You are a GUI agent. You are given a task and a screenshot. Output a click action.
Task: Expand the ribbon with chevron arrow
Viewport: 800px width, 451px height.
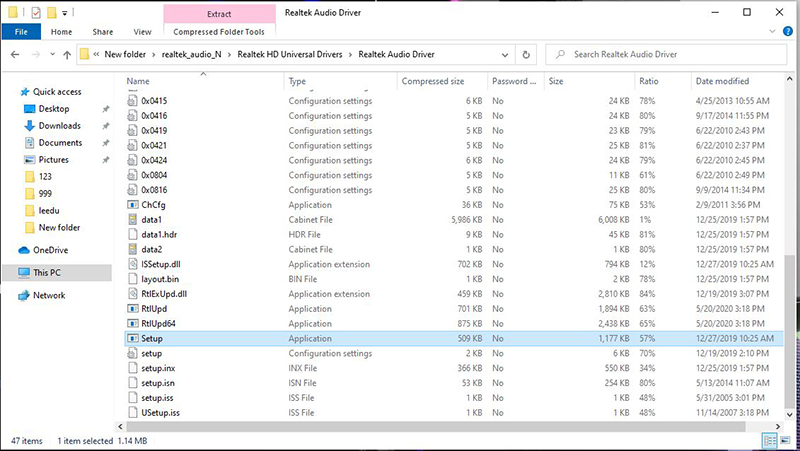(773, 32)
